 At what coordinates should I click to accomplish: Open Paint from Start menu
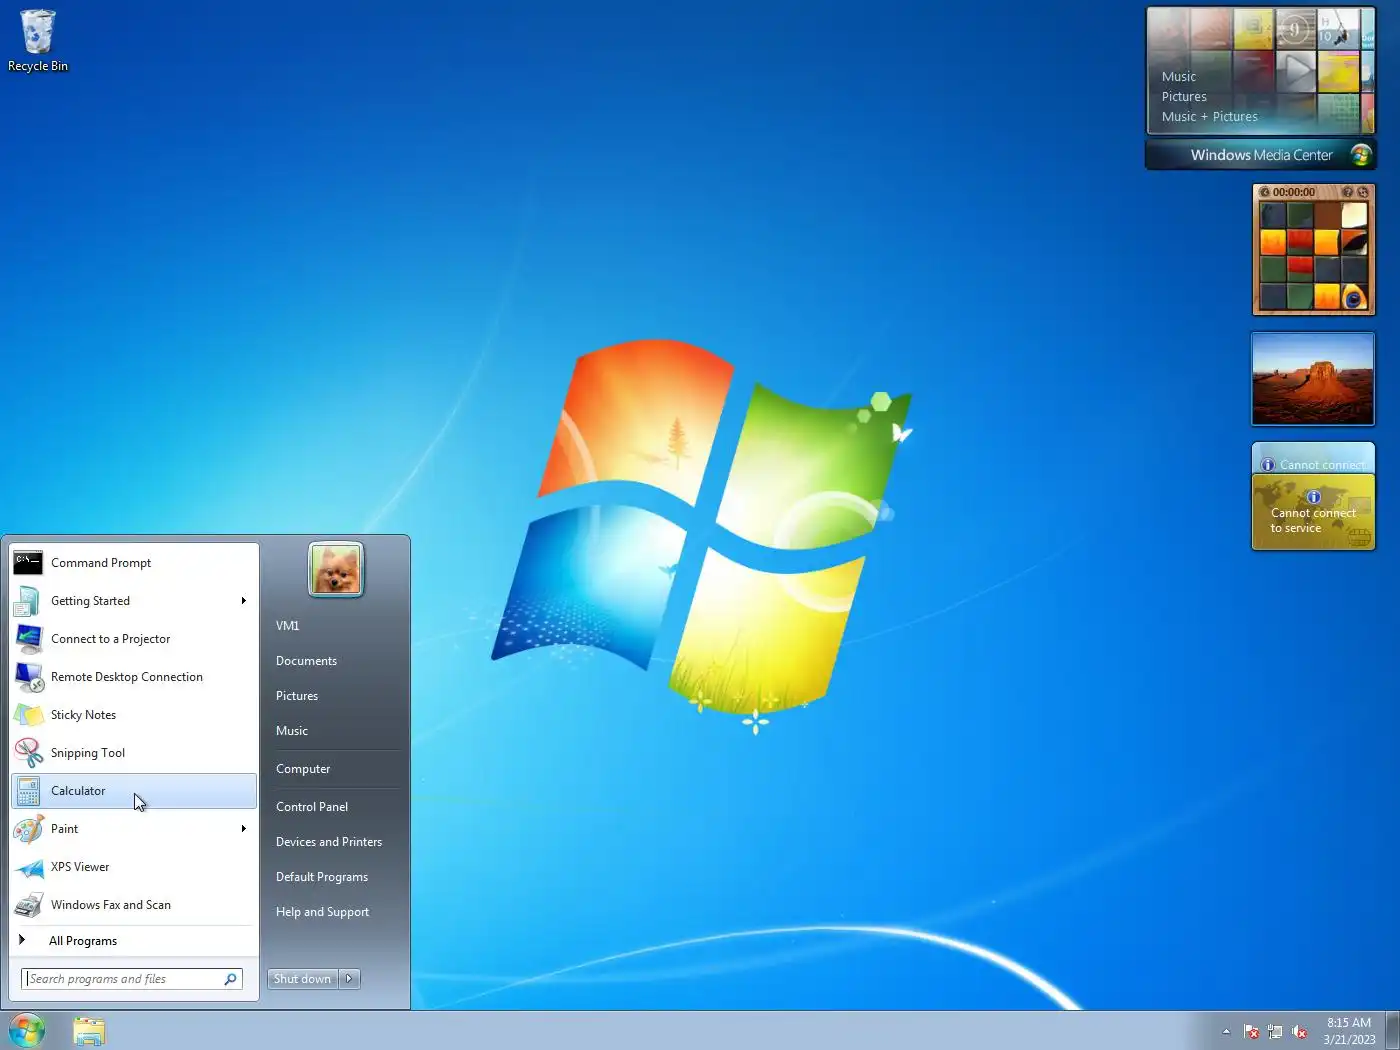(x=134, y=829)
